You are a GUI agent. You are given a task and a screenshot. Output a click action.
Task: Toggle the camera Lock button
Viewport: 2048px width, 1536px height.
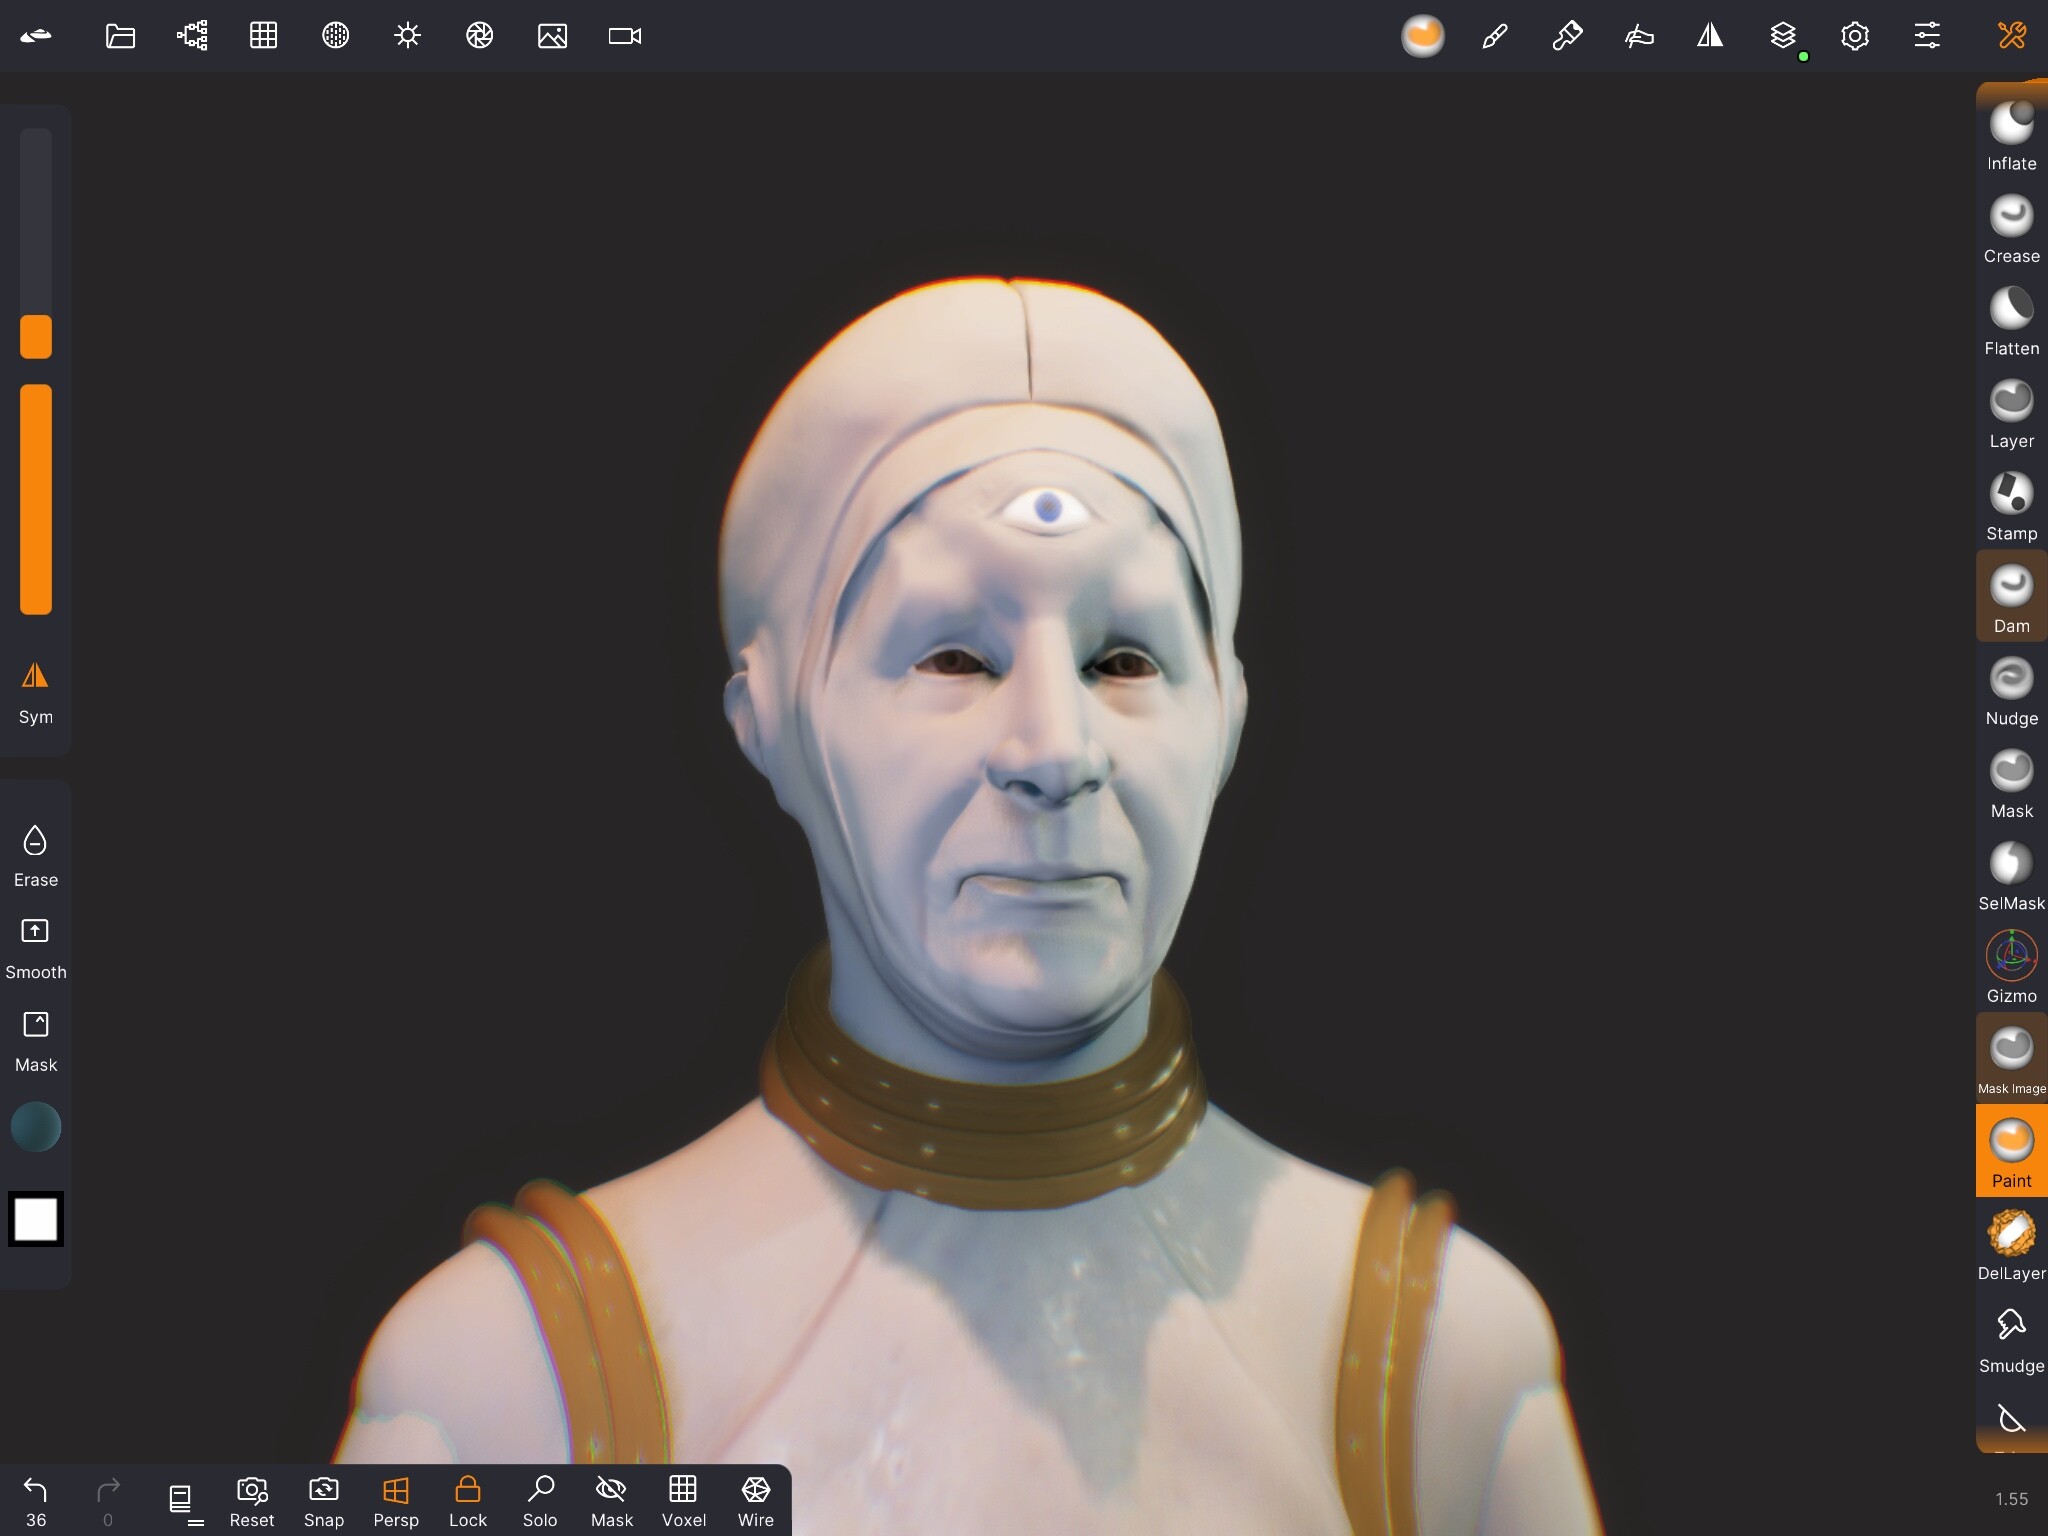point(467,1502)
